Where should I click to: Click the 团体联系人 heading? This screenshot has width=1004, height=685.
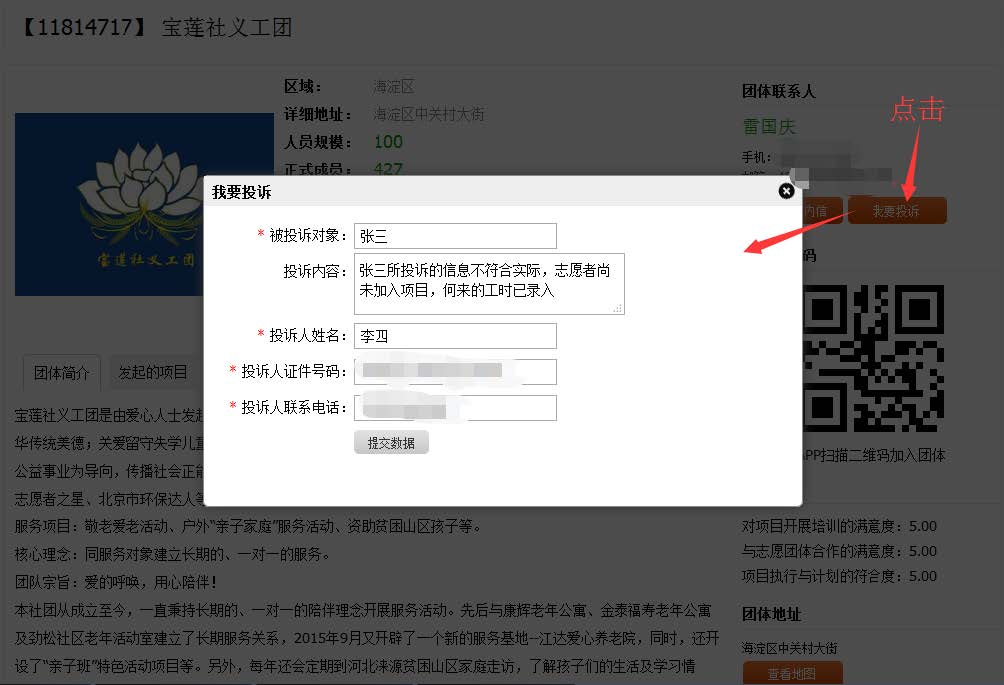(779, 92)
